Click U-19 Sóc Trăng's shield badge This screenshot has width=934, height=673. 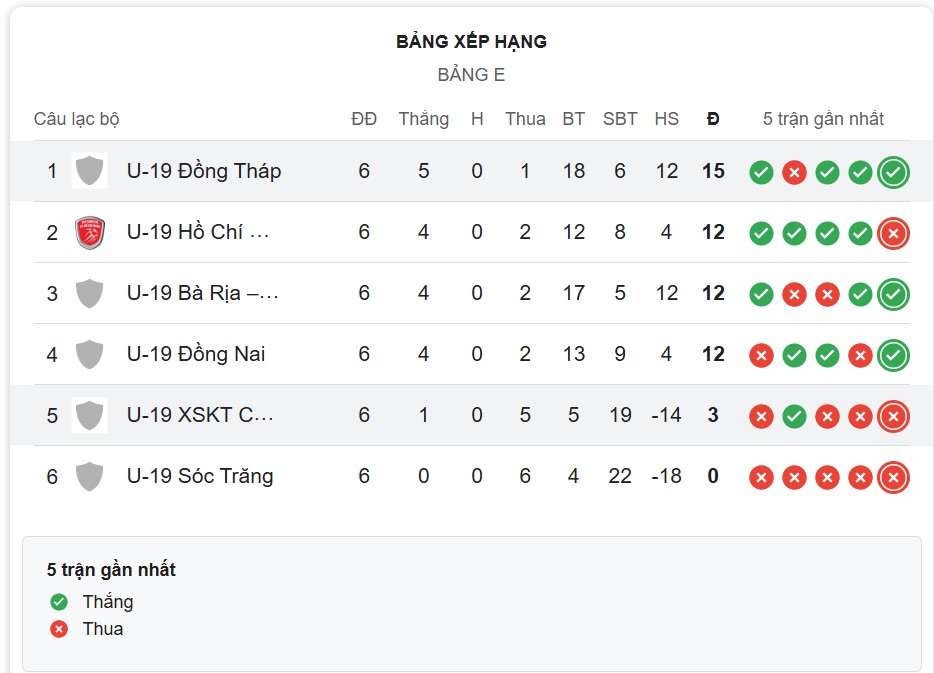[x=89, y=477]
